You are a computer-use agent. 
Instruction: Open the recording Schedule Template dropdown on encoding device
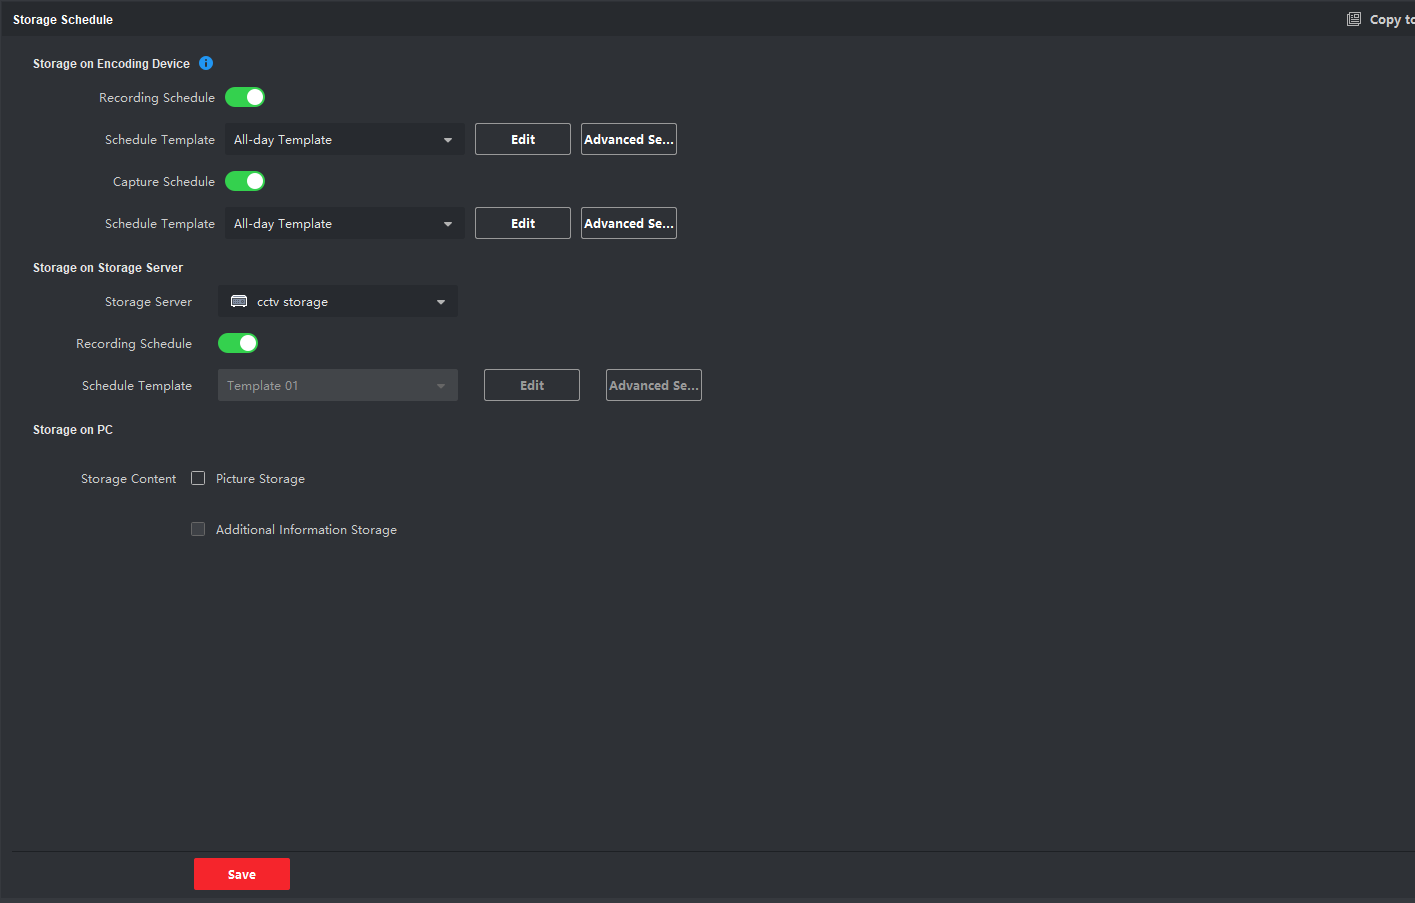(344, 140)
